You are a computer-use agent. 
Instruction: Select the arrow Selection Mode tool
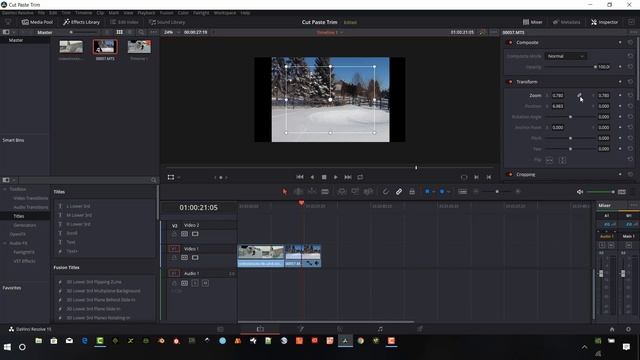[x=284, y=191]
